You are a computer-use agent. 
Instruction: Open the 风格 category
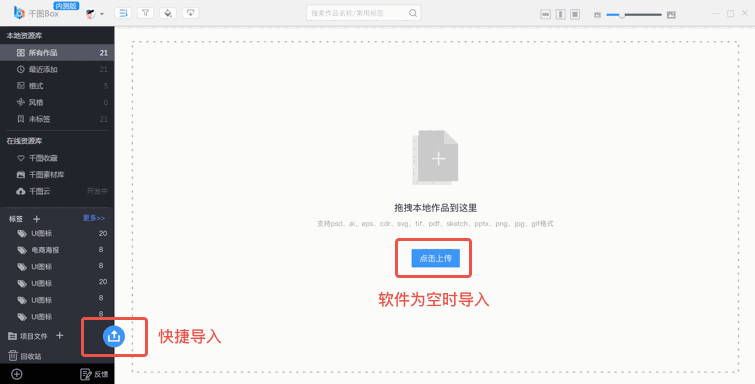click(x=57, y=102)
